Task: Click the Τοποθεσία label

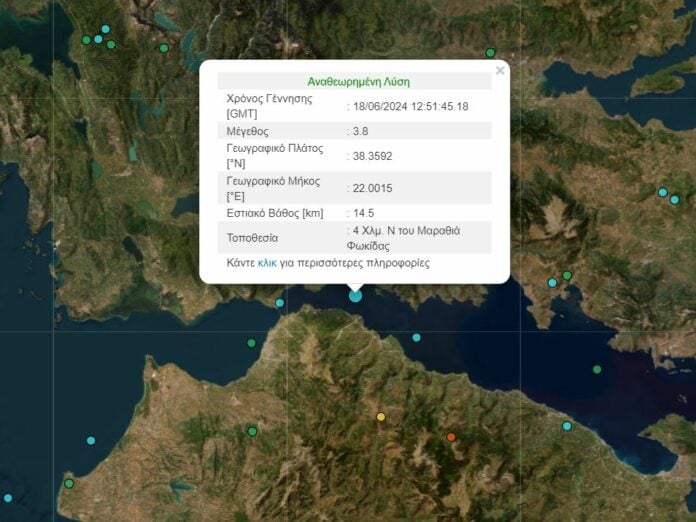Action: coord(252,238)
